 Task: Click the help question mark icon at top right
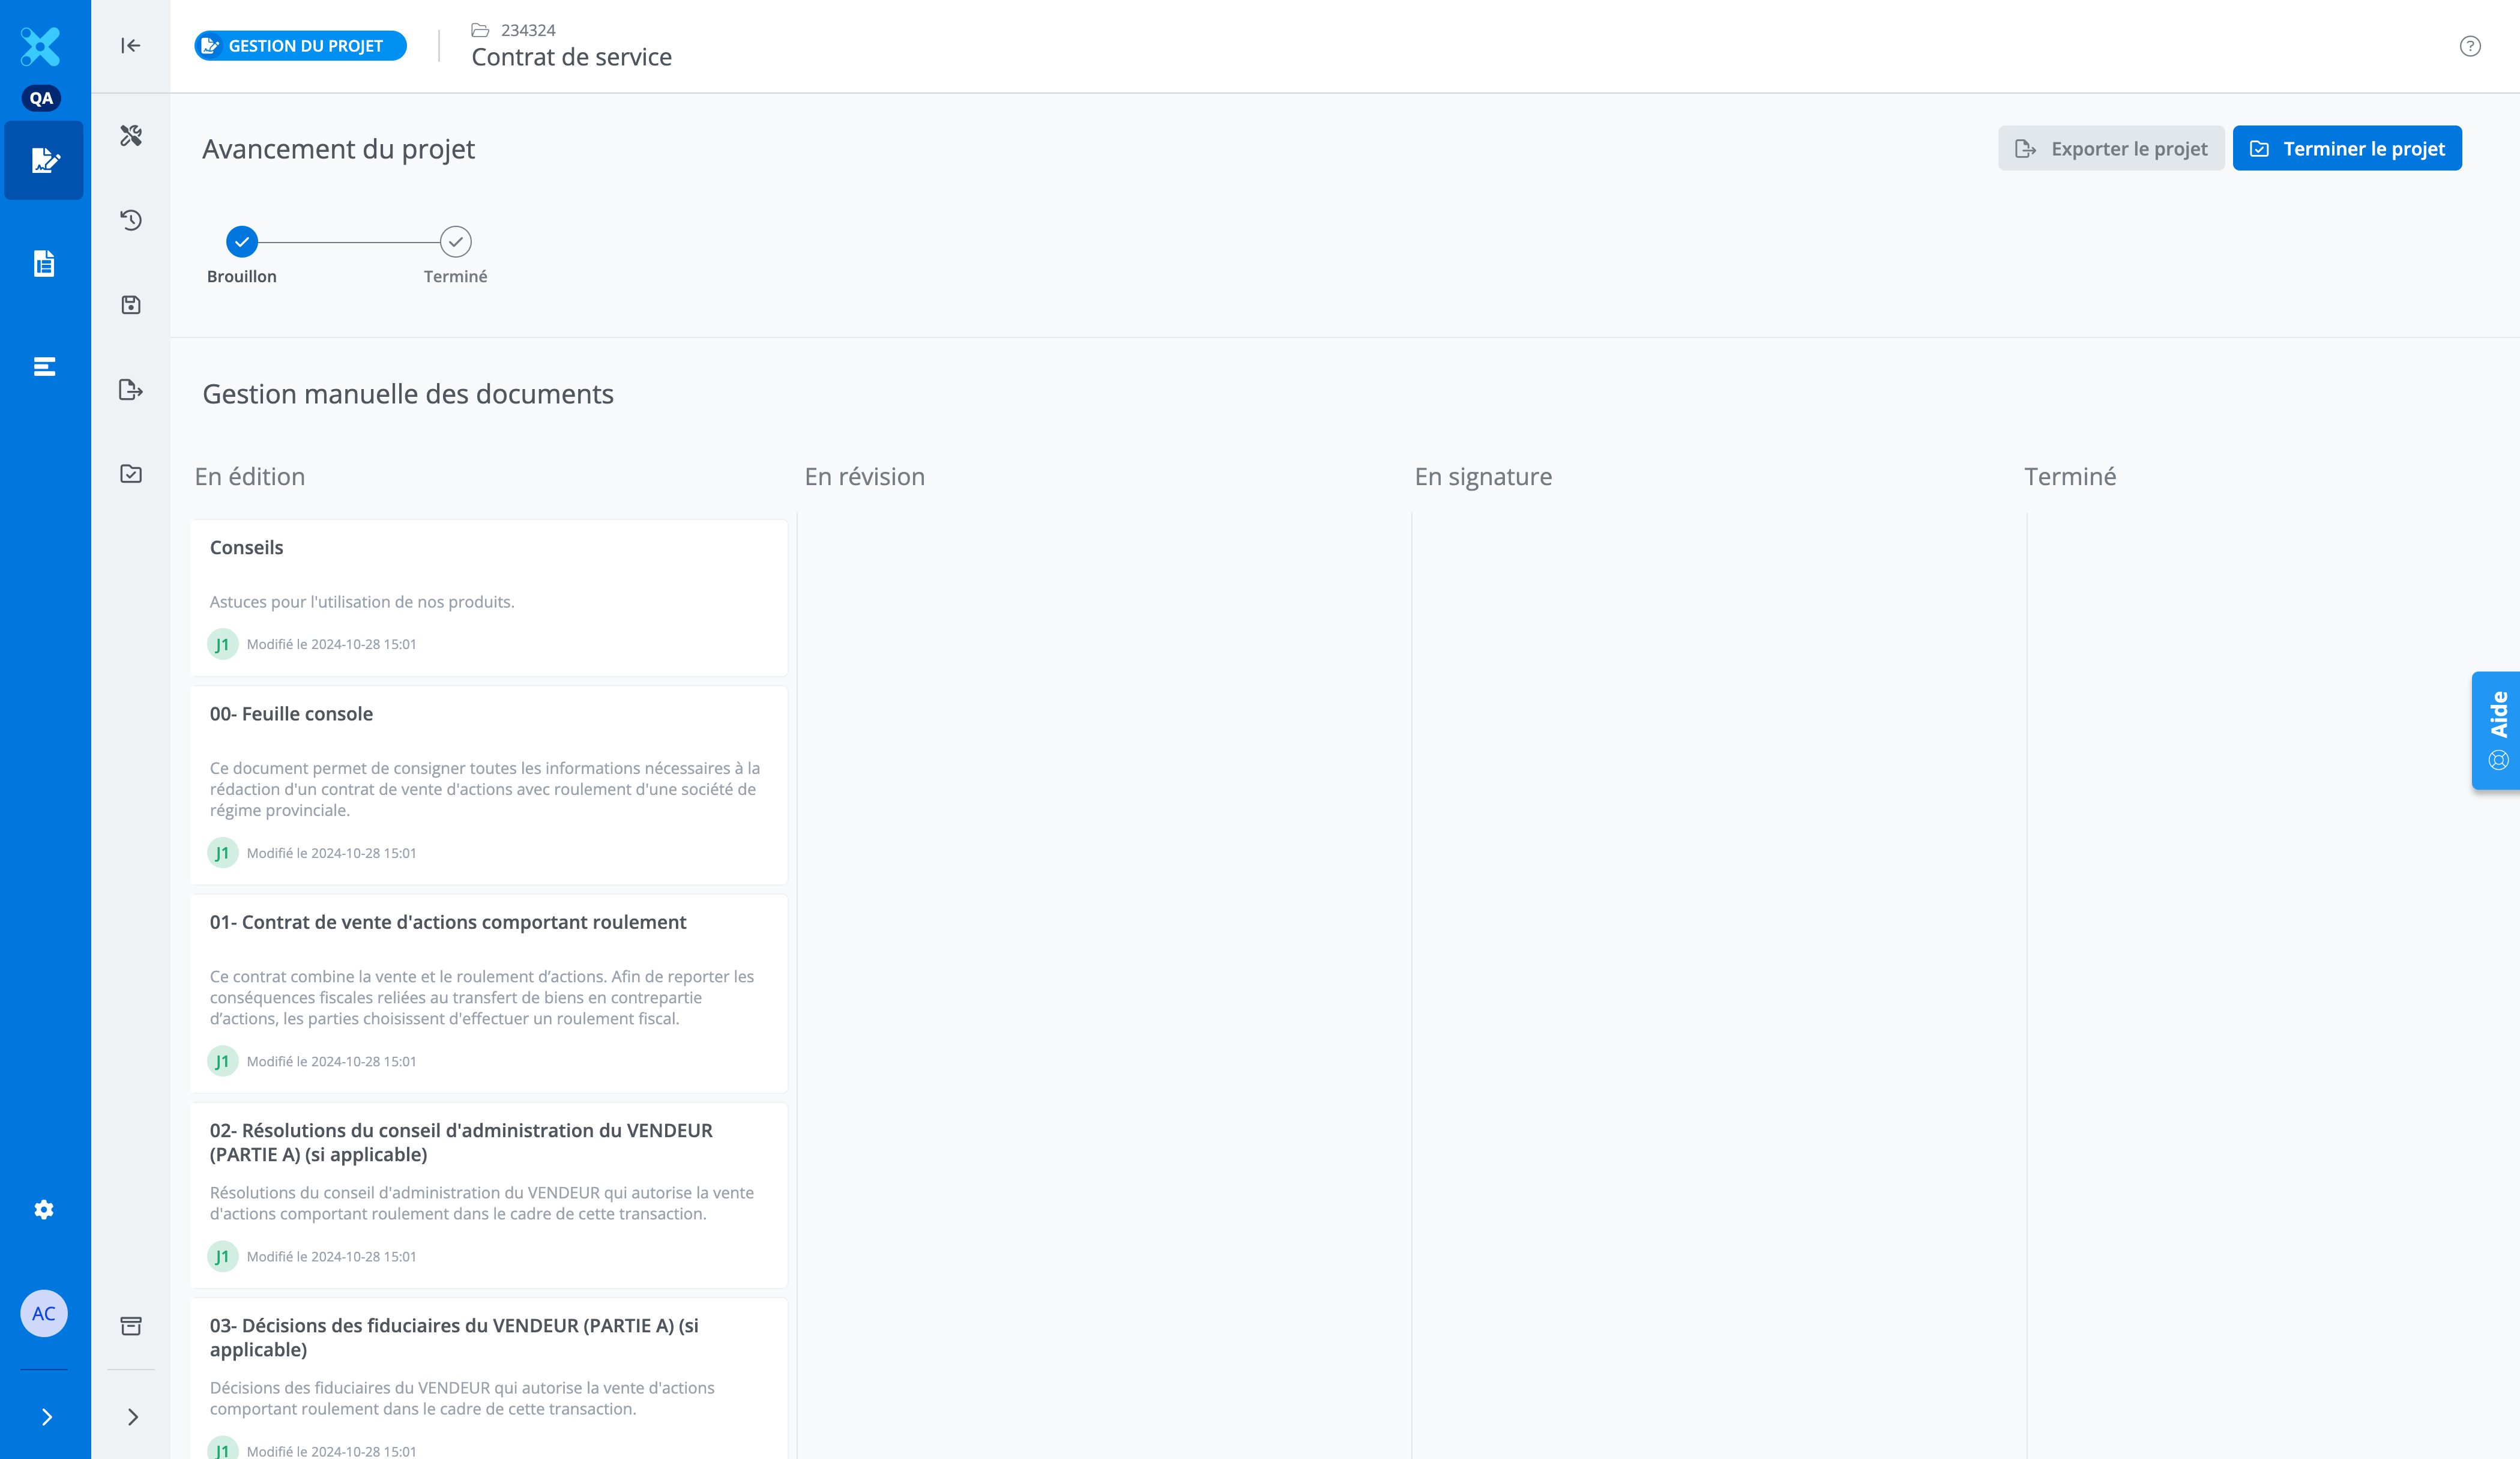coord(2470,46)
